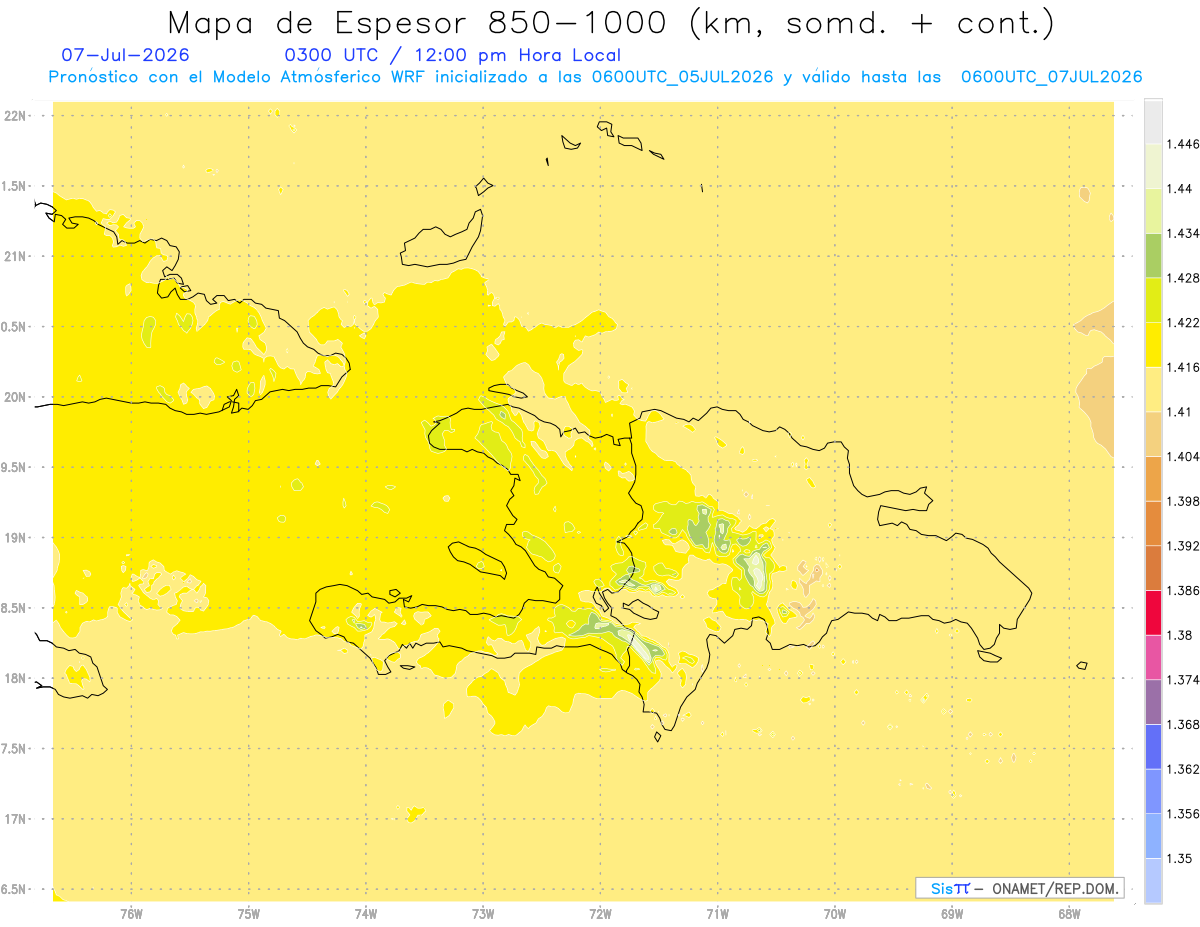Viewport: 1200px width, 927px height.
Task: Click the 72W longitude label
Action: click(601, 914)
